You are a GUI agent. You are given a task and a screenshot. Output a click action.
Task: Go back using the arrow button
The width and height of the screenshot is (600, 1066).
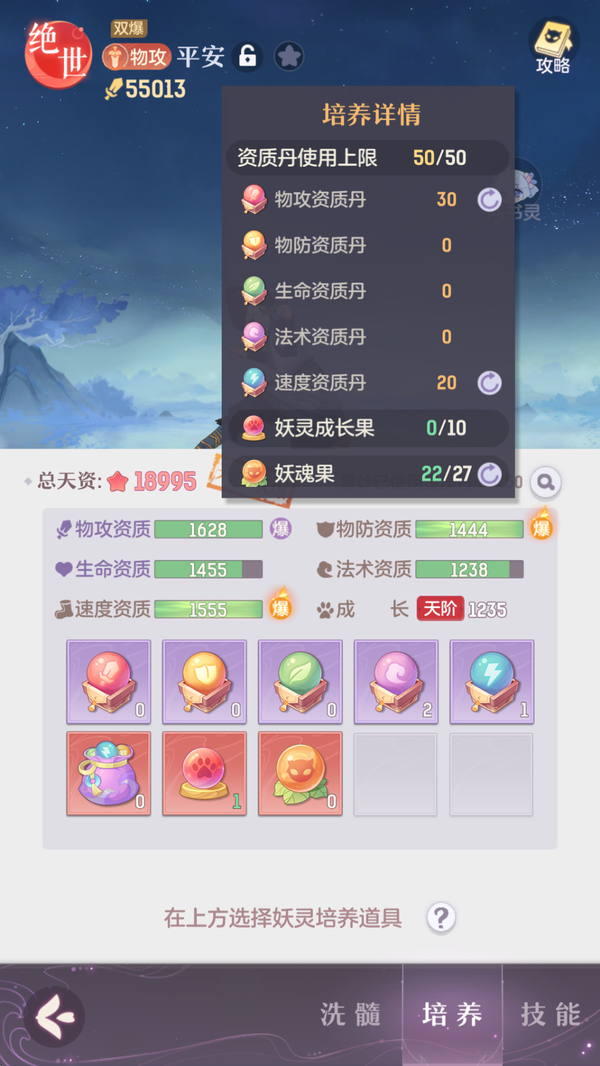point(54,1016)
